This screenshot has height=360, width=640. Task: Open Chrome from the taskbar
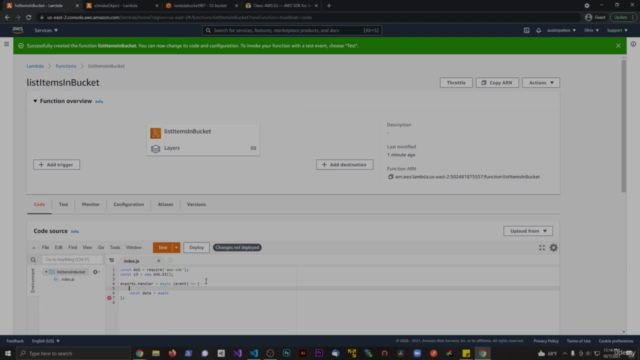(140, 353)
